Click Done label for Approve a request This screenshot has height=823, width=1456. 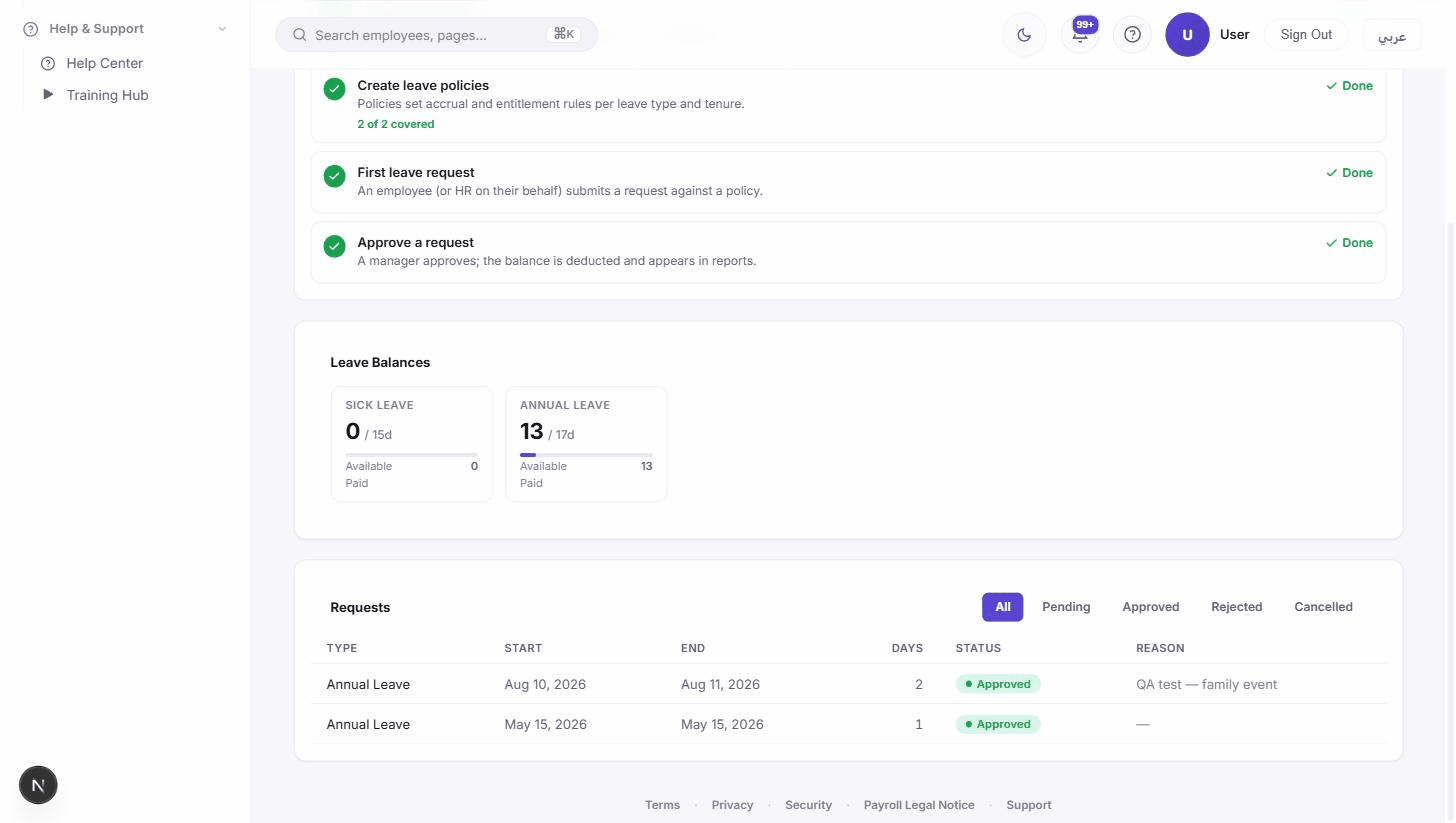coord(1349,243)
